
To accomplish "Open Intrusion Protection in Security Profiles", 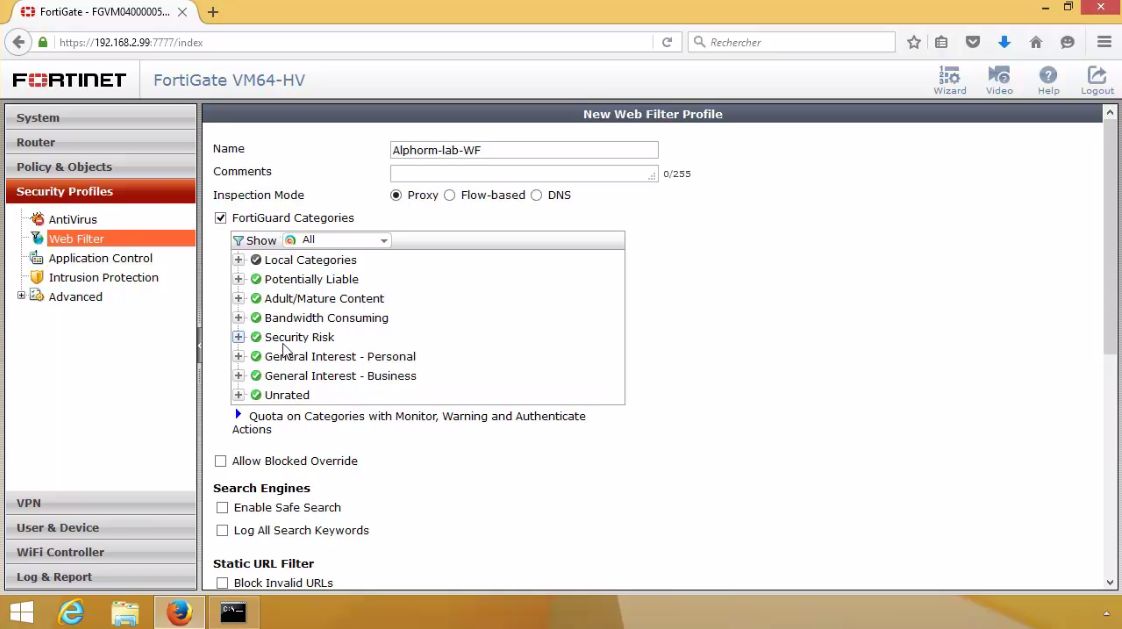I will 104,278.
